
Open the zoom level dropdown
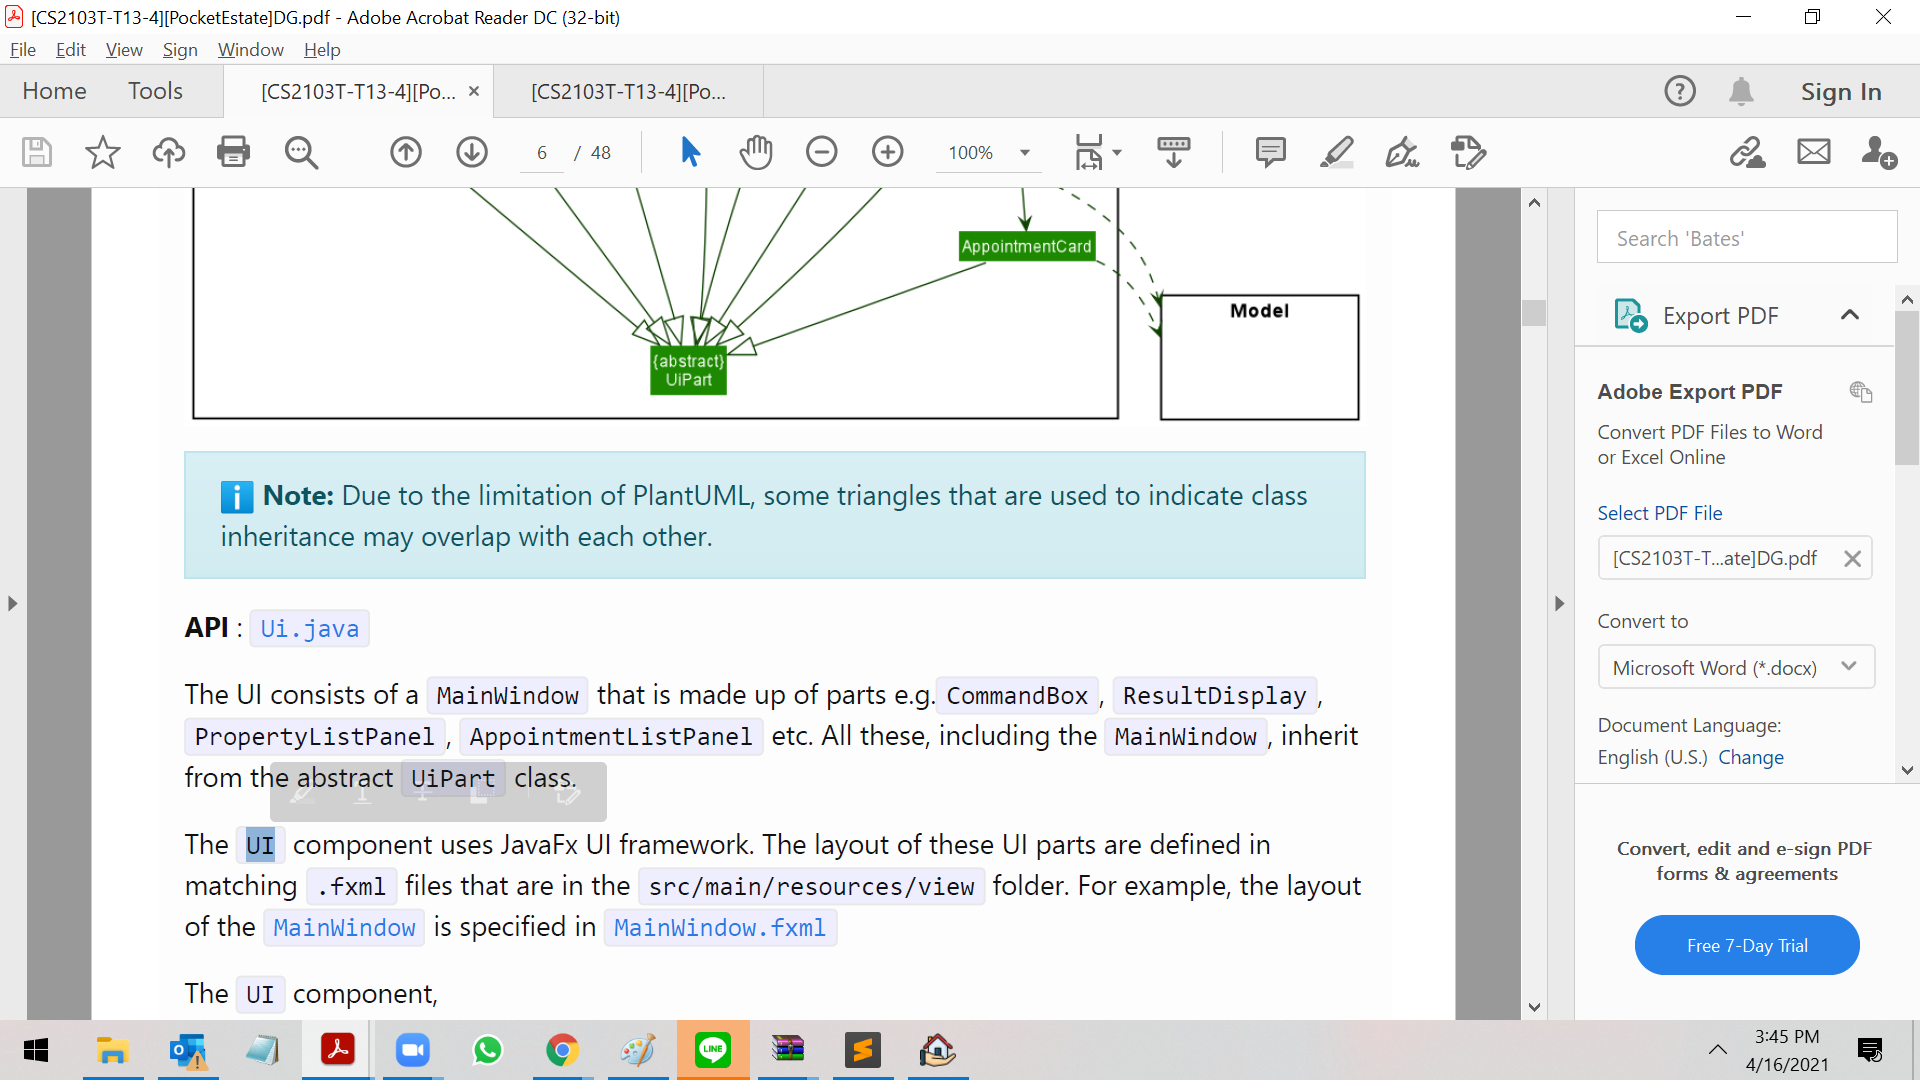pos(1025,153)
